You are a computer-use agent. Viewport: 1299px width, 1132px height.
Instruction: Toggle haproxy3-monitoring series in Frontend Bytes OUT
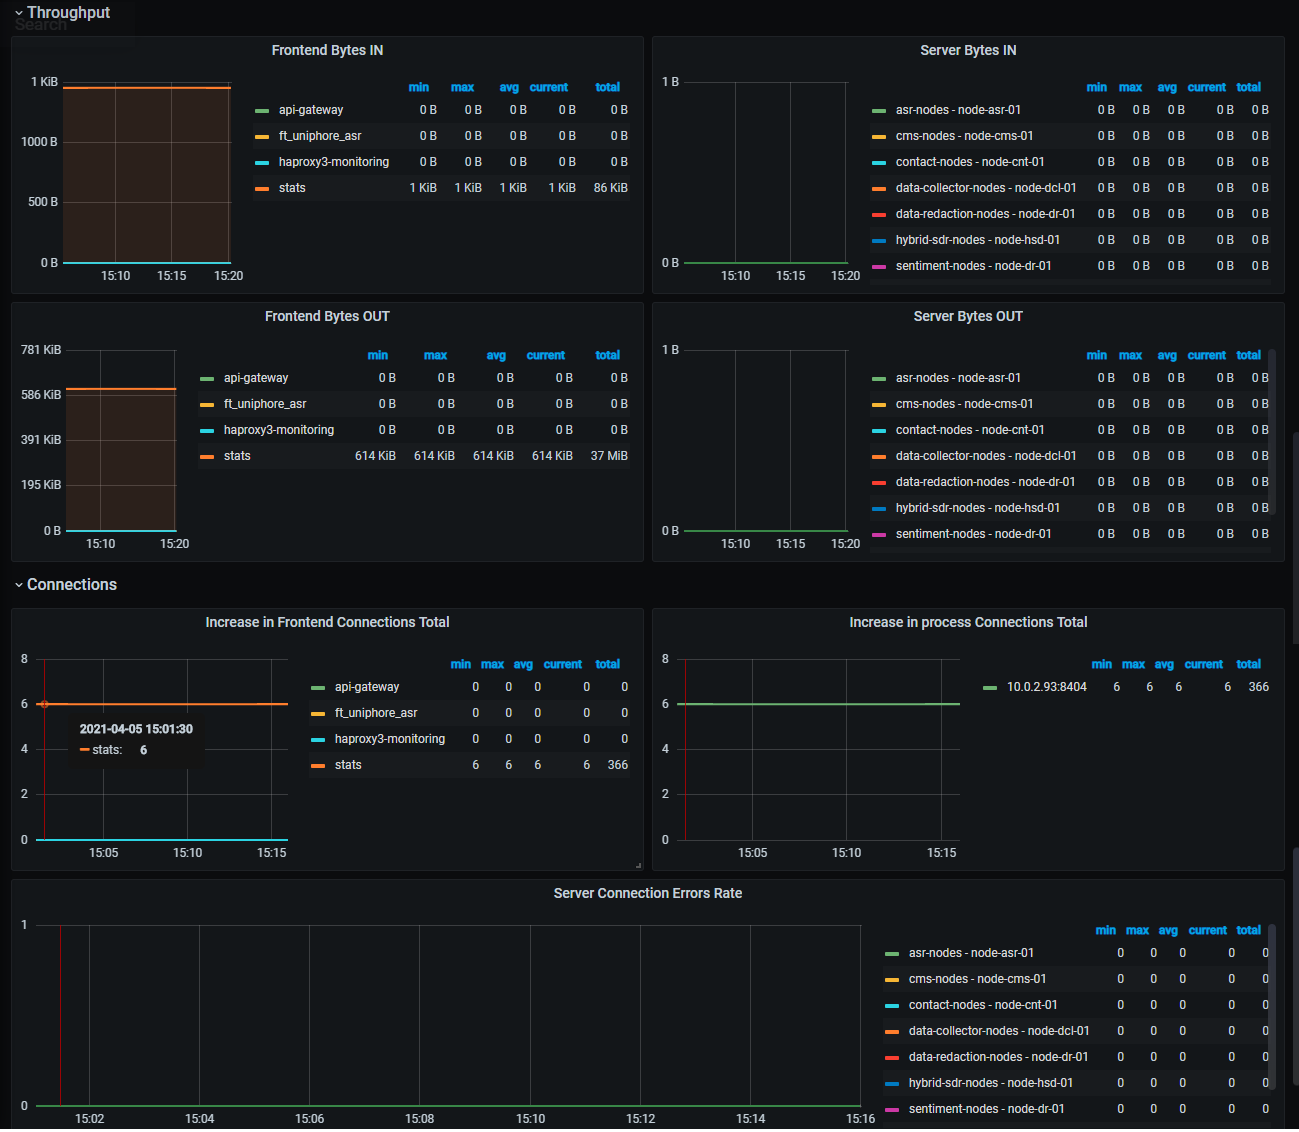279,430
